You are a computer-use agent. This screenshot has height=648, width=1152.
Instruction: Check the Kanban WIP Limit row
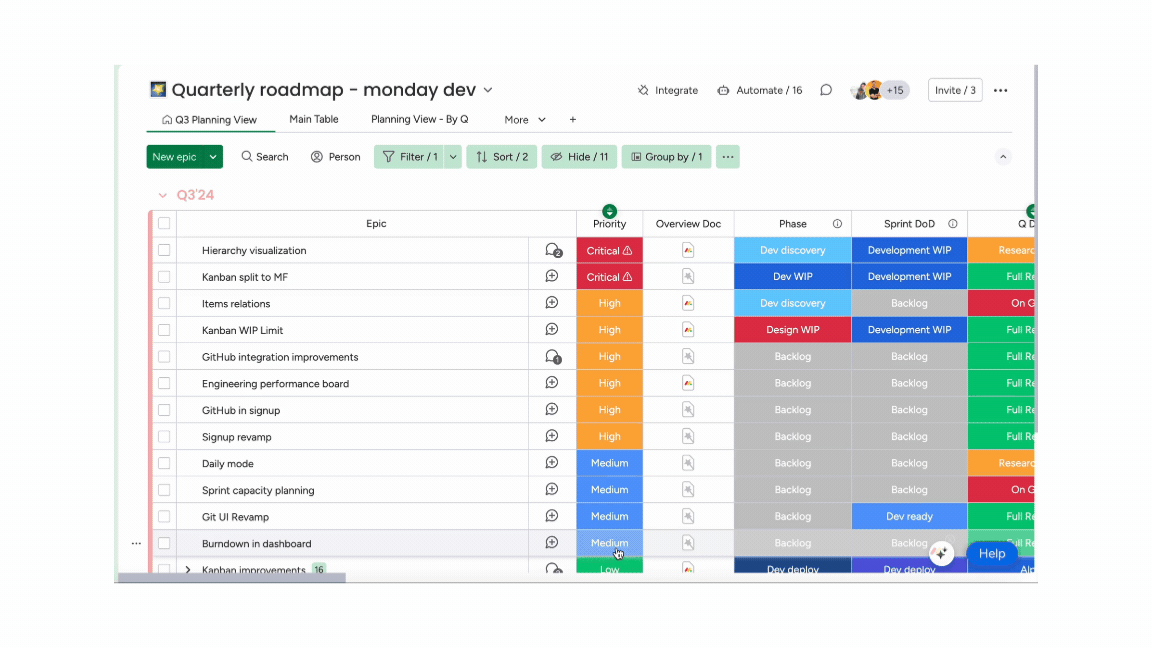pos(164,330)
